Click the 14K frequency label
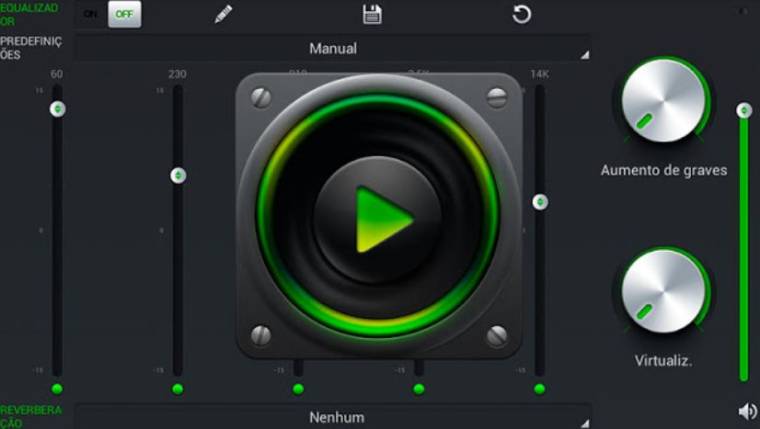The image size is (760, 429). tap(540, 74)
